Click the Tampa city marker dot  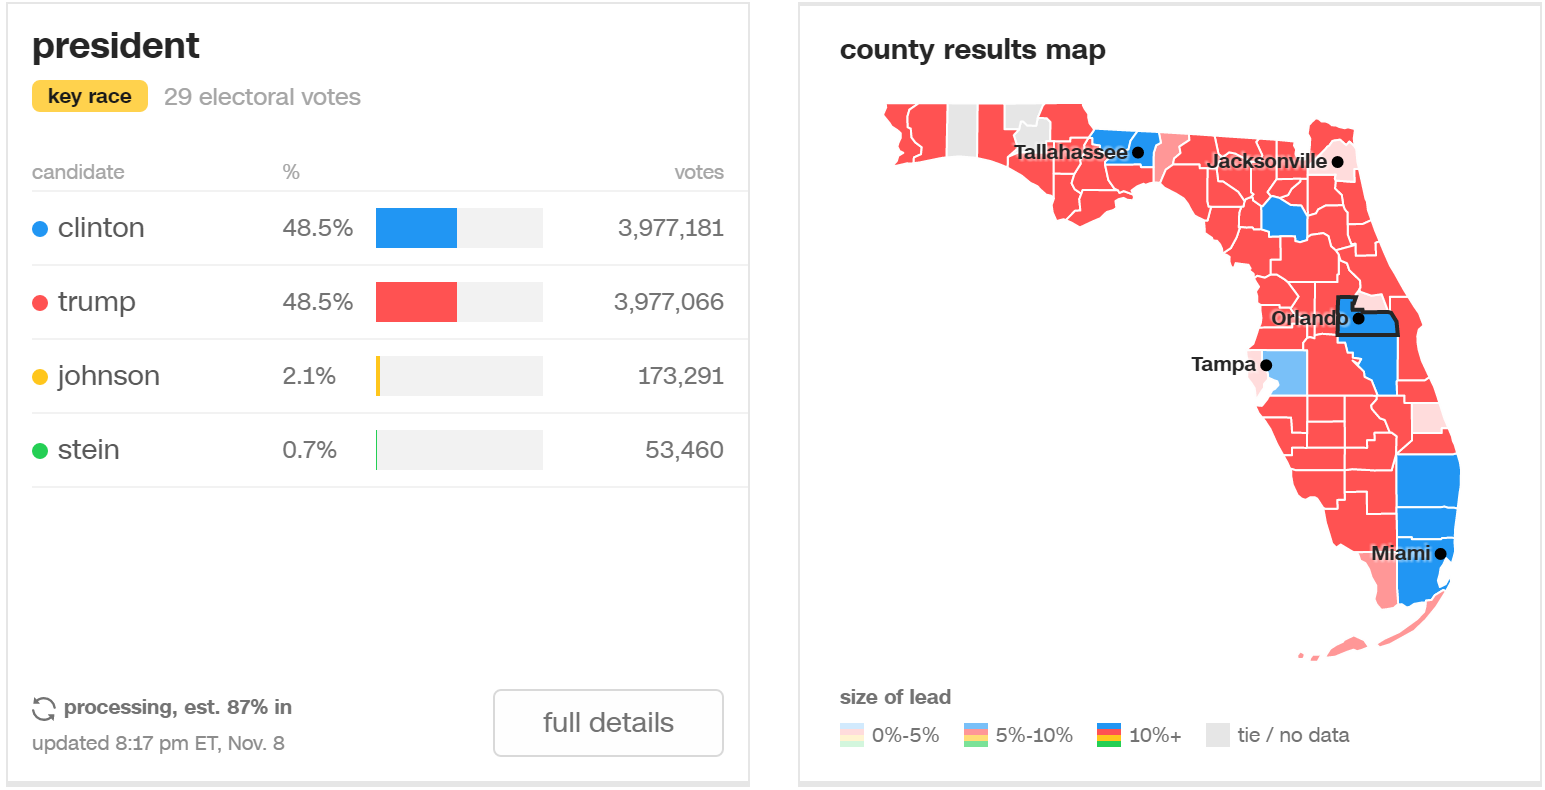tap(1266, 365)
